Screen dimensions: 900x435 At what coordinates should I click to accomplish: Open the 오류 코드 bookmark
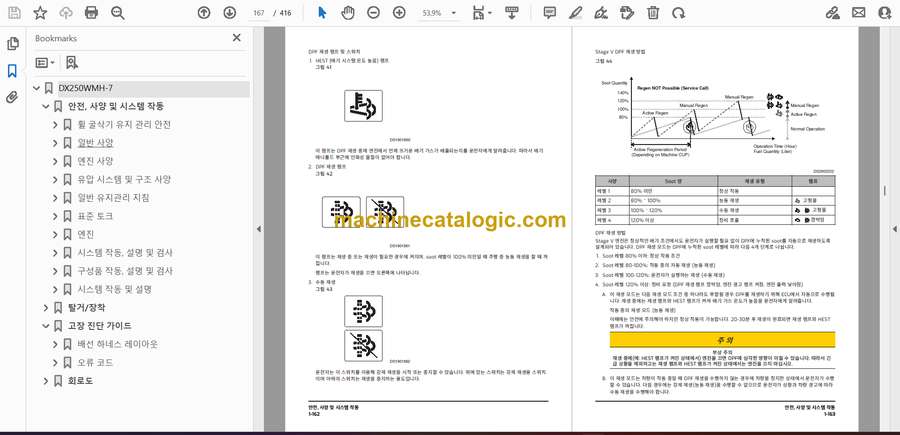coord(95,363)
